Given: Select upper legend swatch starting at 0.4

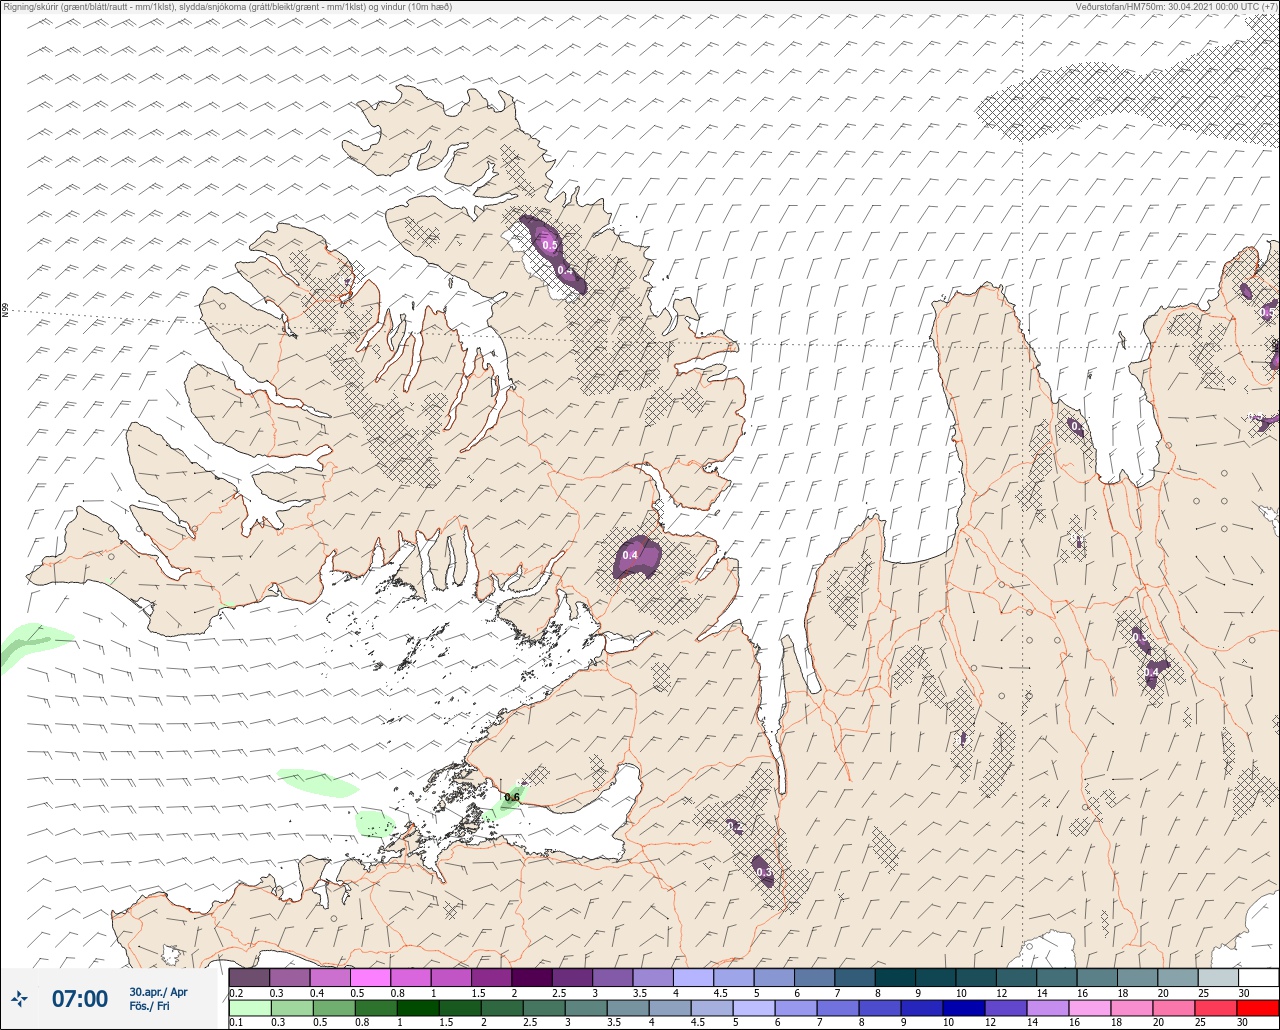Looking at the screenshot, I should click(330, 977).
